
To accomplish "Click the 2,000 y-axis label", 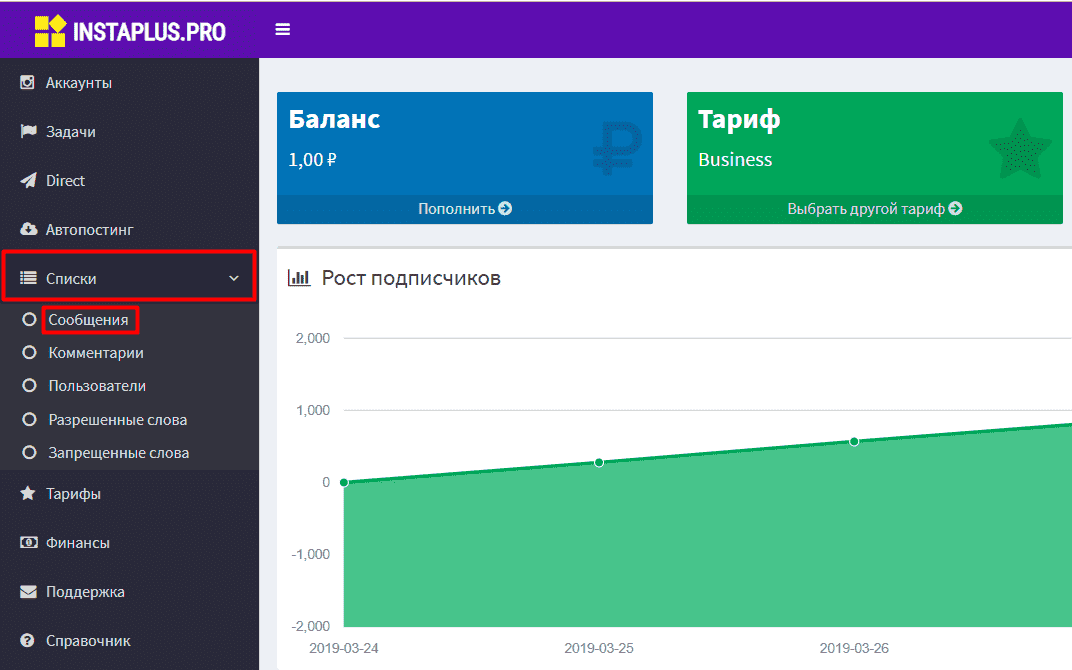I will (312, 338).
